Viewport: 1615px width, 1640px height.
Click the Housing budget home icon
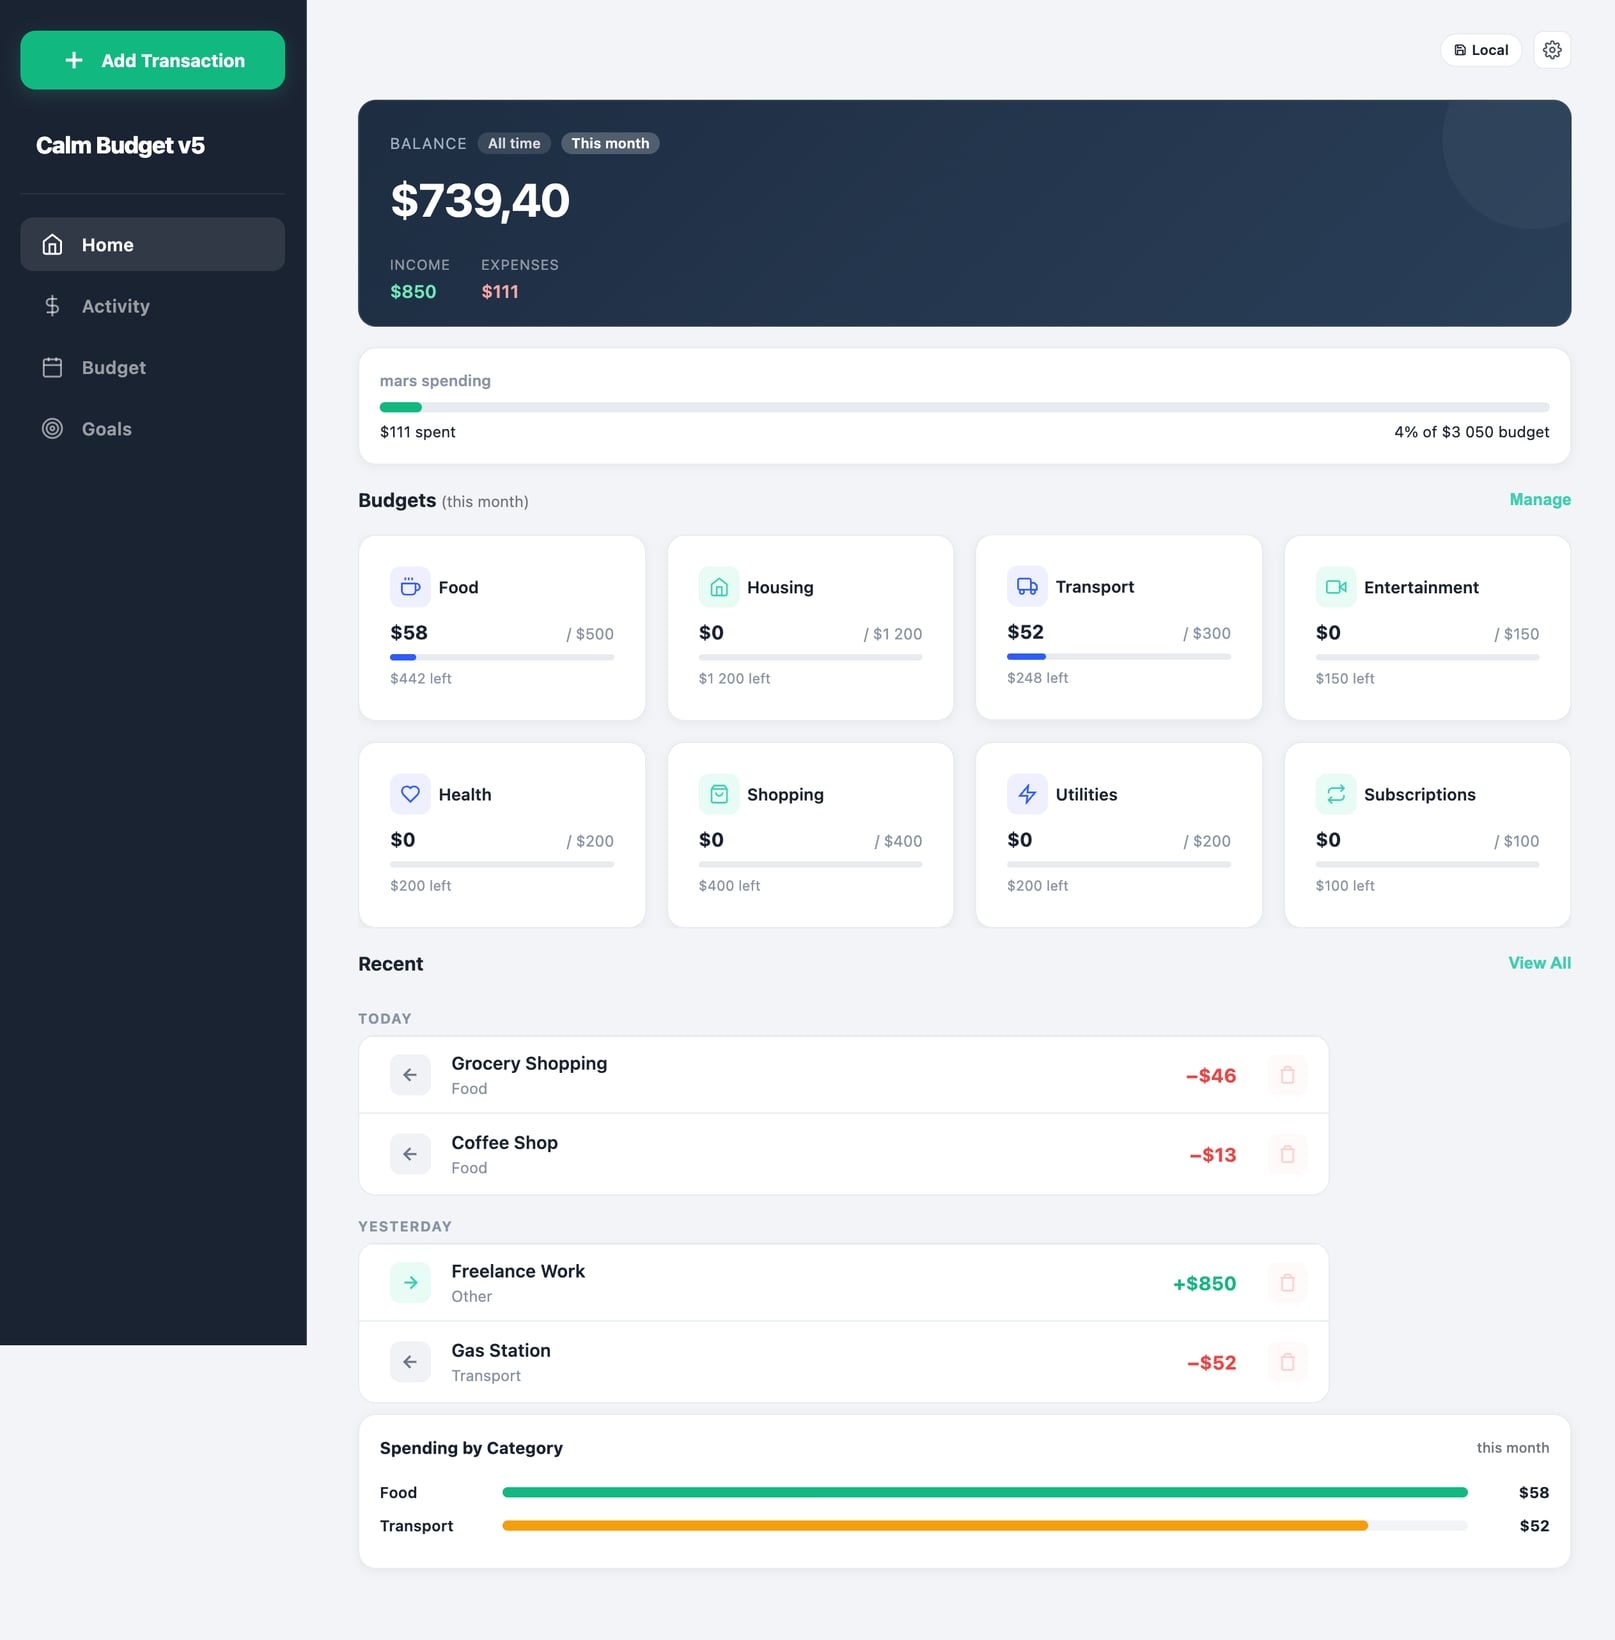pos(718,587)
